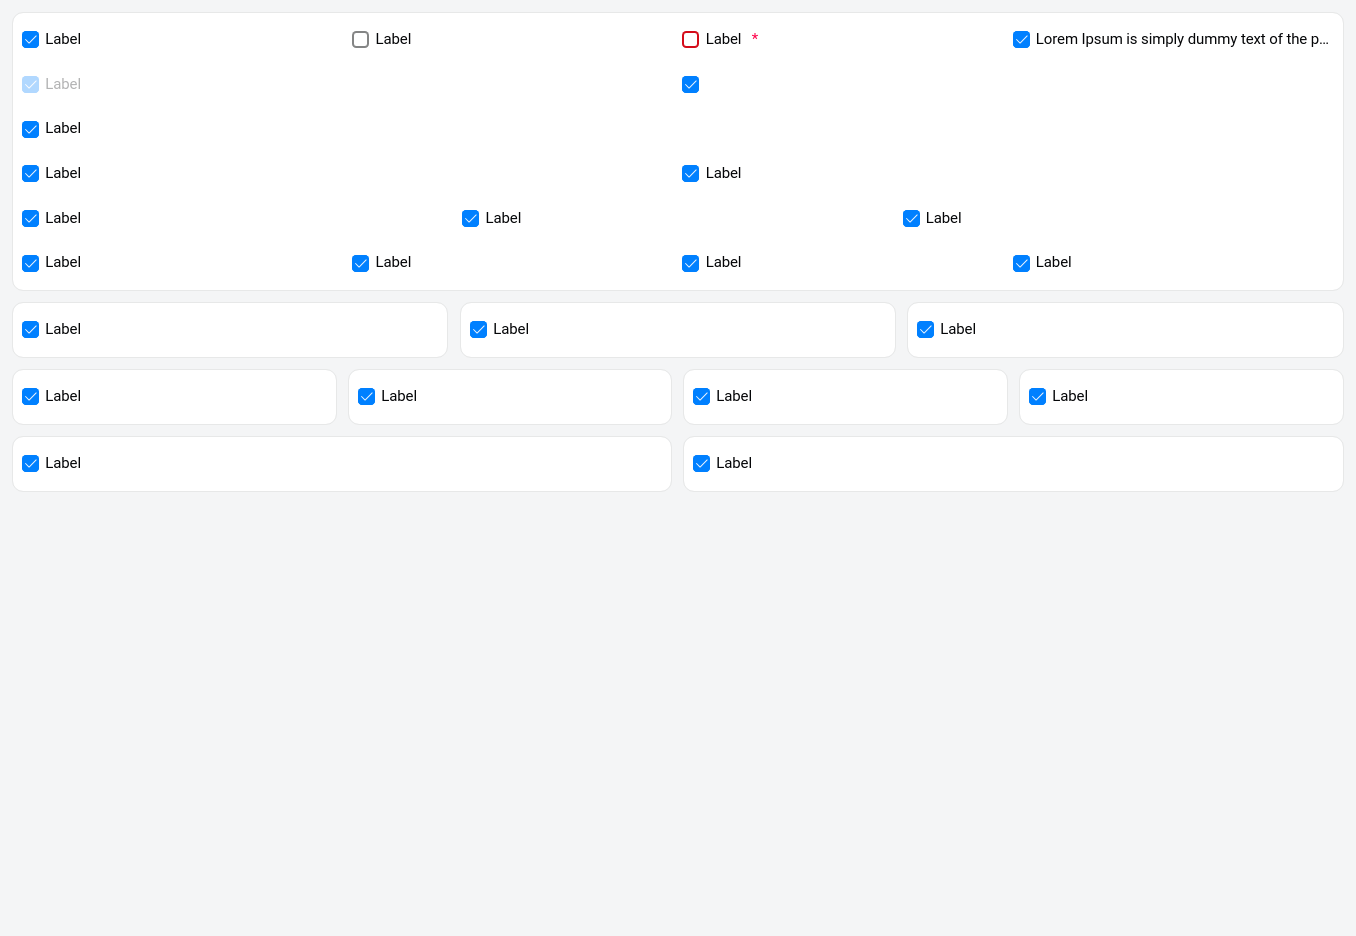The image size is (1356, 936).
Task: Click the truncated Lorem Ipsum label text
Action: pos(1181,39)
